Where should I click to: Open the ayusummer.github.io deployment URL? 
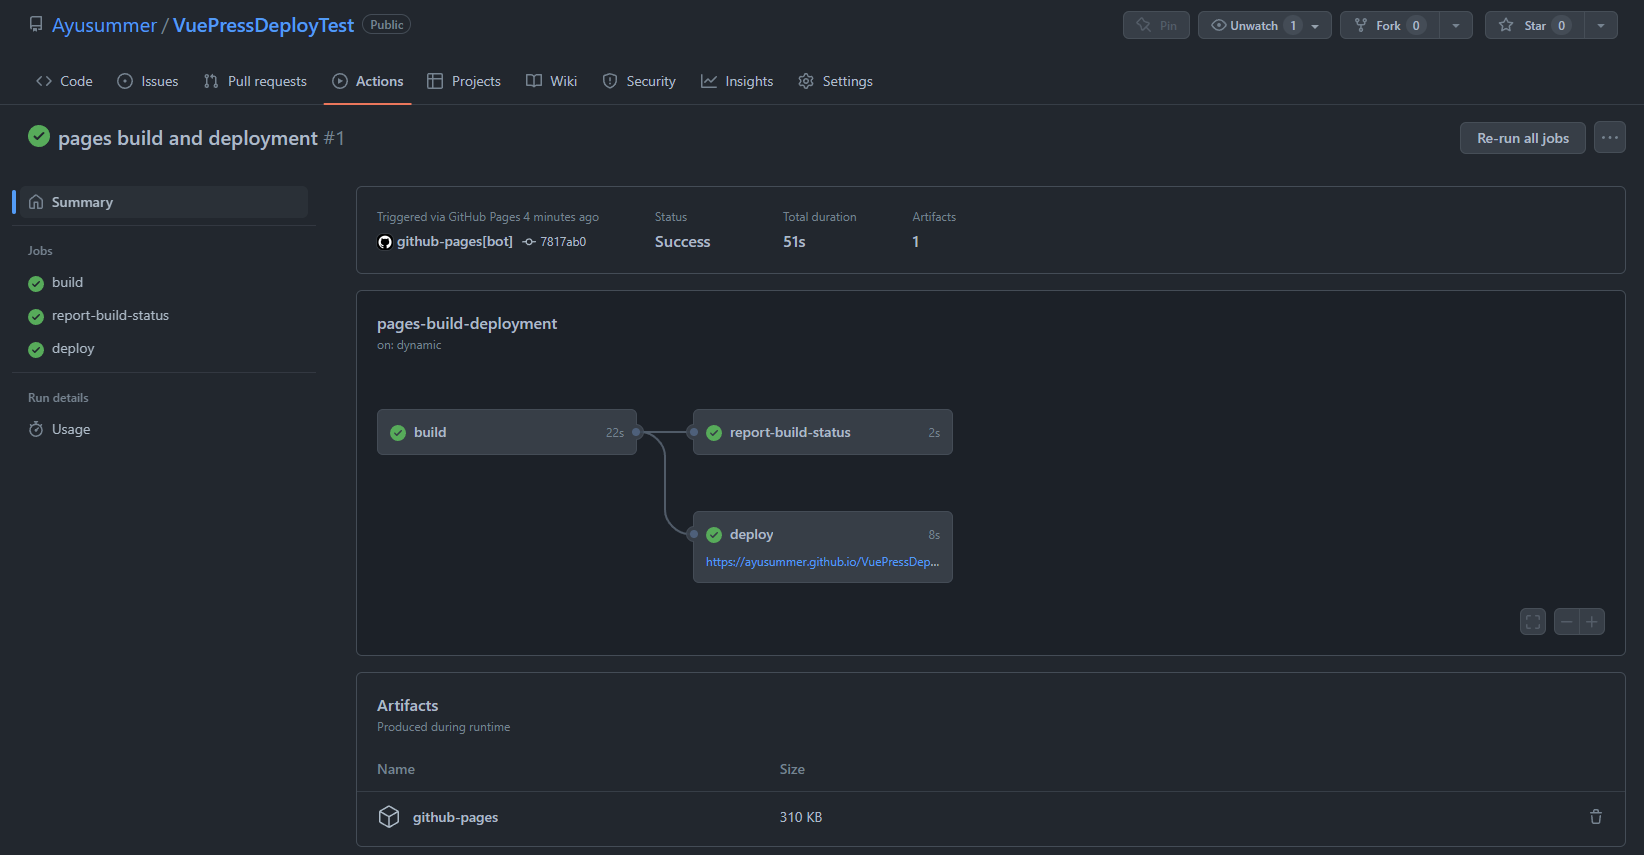(x=822, y=562)
